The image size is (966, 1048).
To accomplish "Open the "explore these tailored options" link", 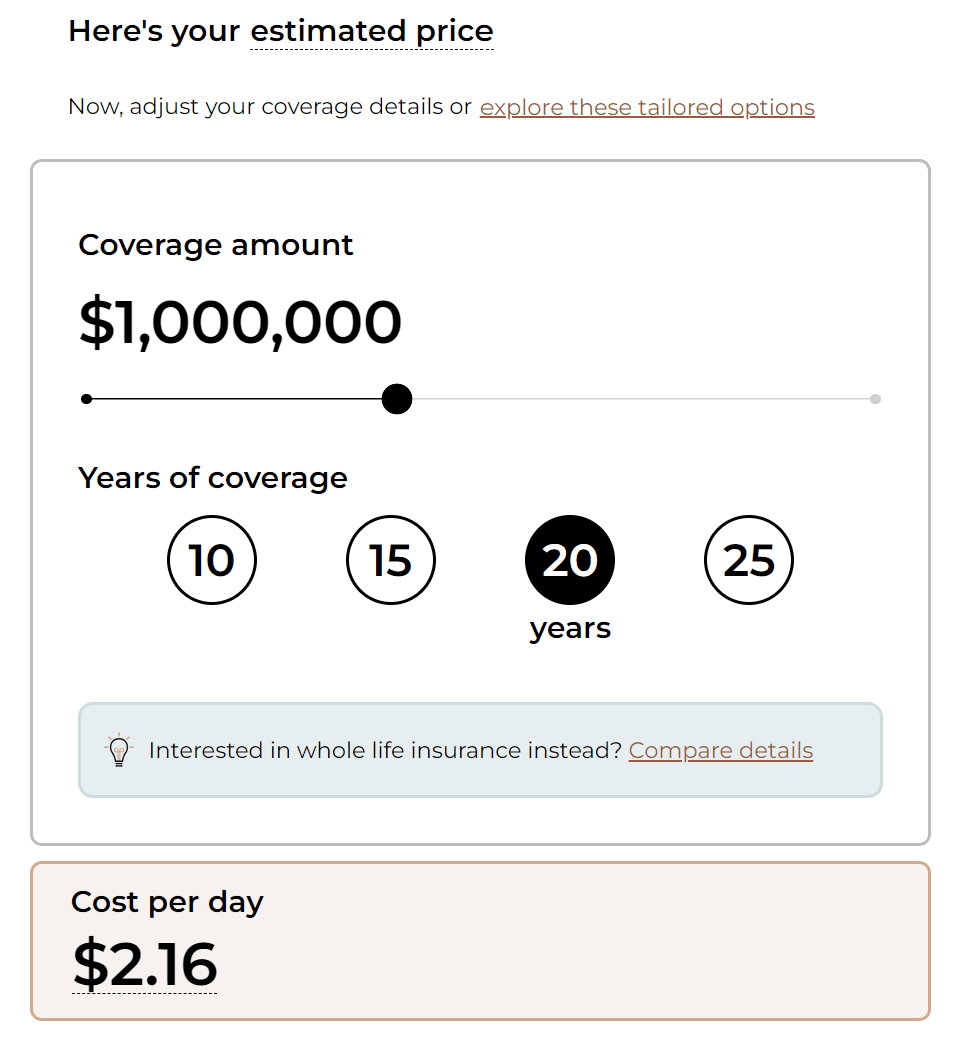I will 647,107.
